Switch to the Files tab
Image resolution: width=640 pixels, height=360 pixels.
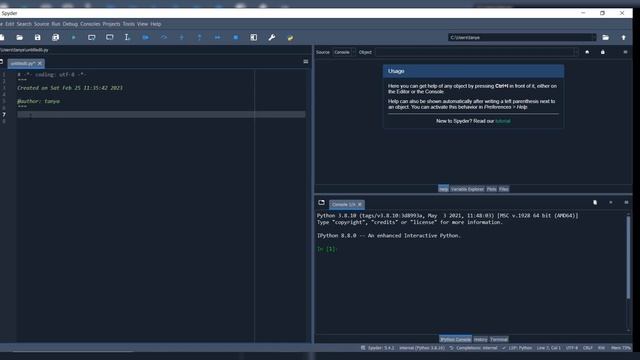[x=504, y=189]
